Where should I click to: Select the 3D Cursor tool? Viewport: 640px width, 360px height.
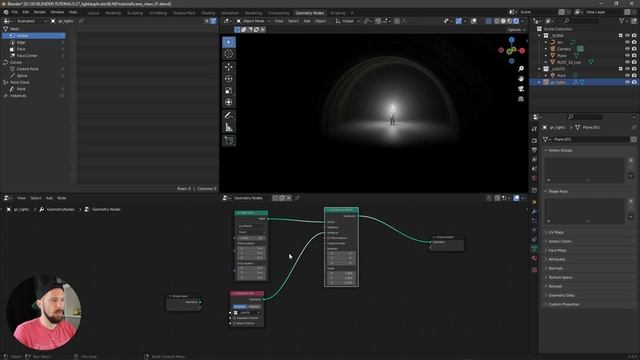[229, 53]
